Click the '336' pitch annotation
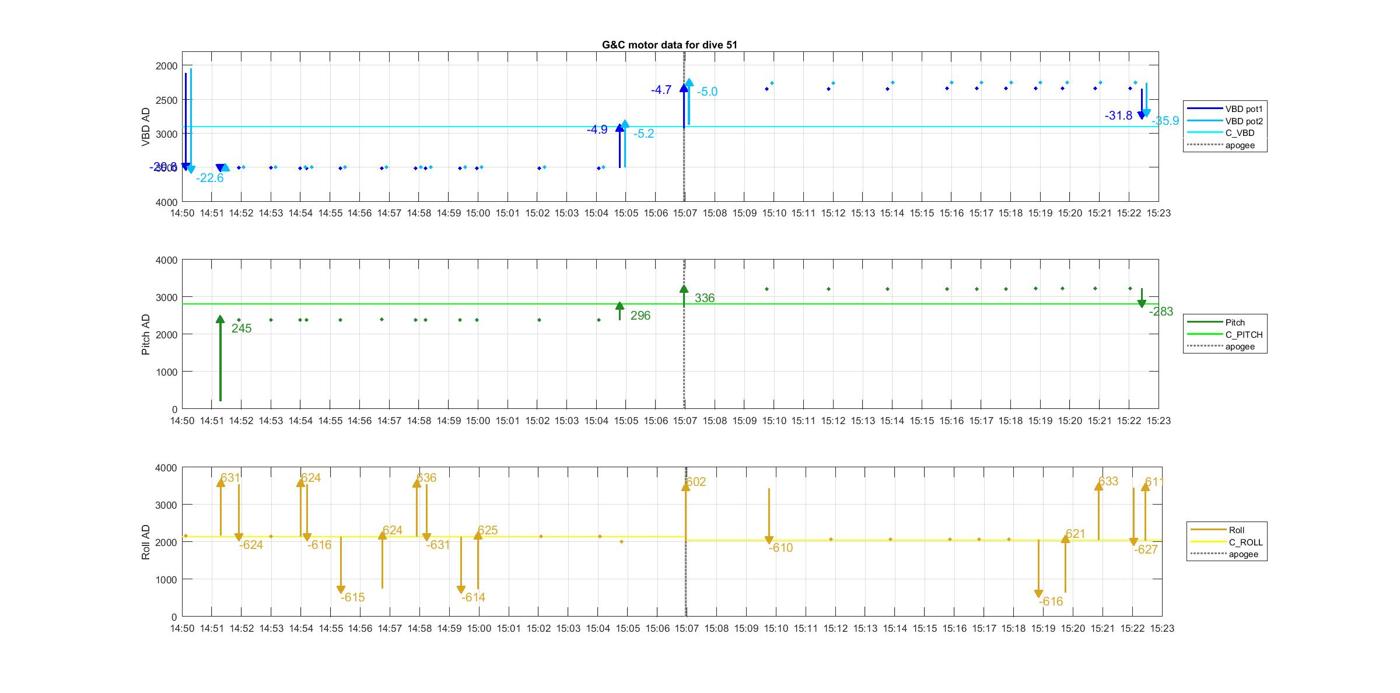The image size is (1400, 693). 704,298
